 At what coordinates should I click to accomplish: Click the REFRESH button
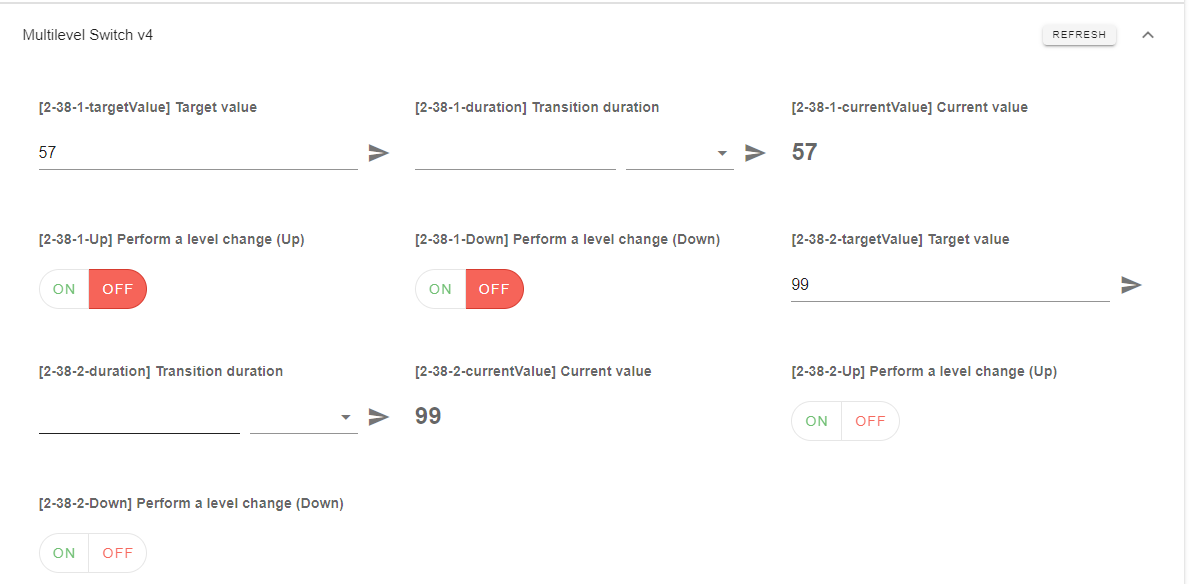1079,34
